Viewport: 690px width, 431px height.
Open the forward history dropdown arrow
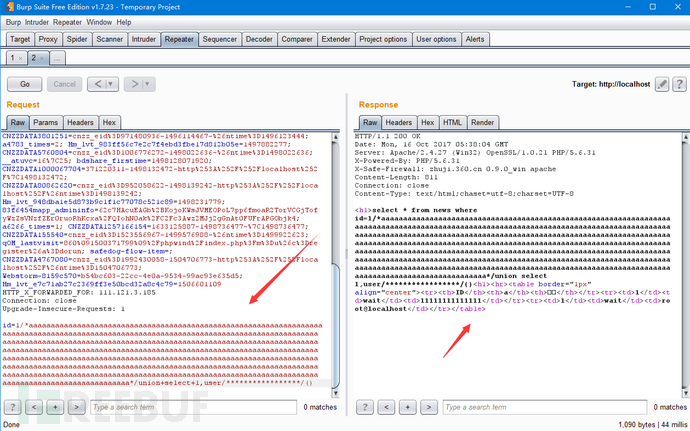click(x=147, y=84)
